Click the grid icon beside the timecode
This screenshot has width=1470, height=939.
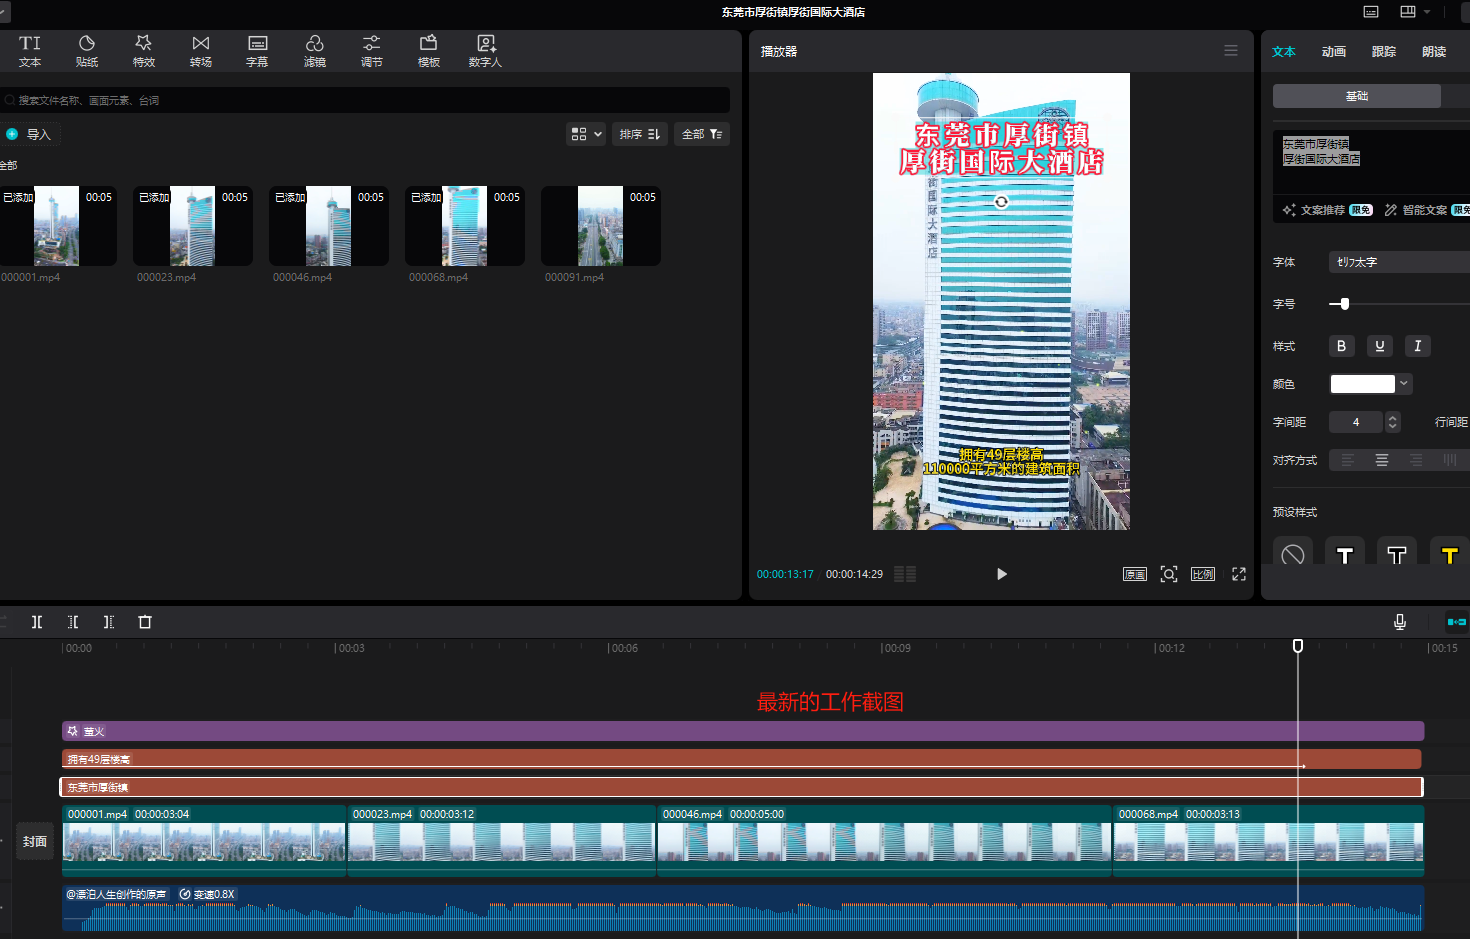[x=905, y=574]
